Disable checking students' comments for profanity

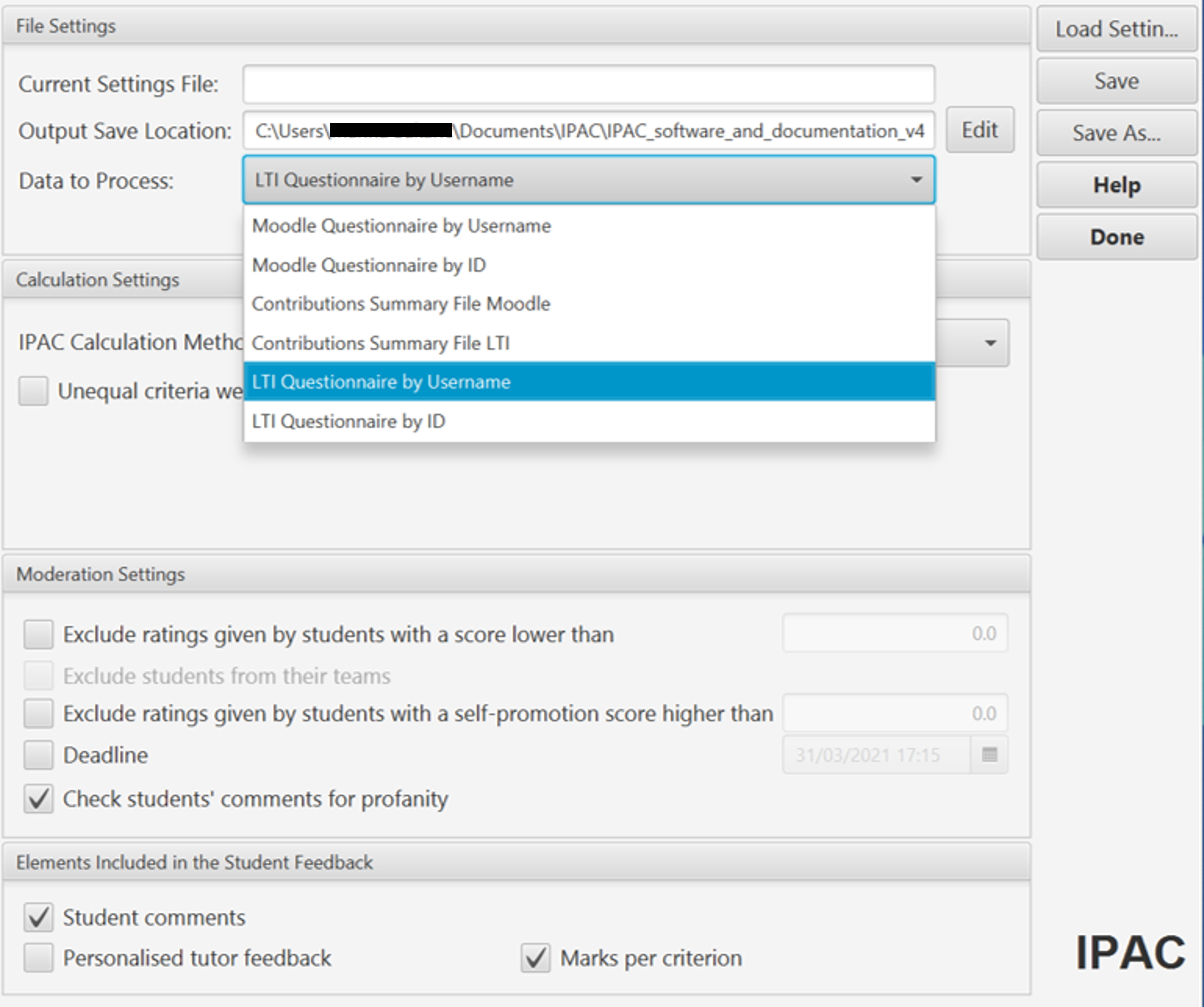click(x=38, y=797)
